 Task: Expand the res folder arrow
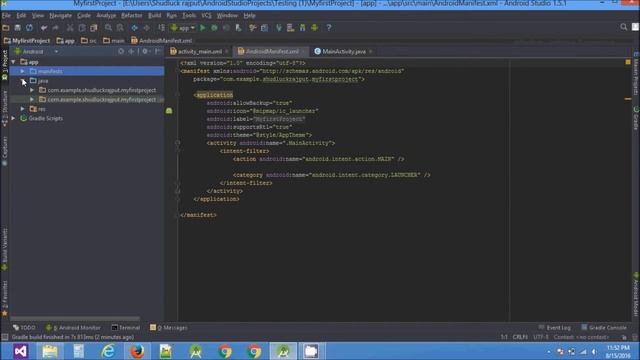point(23,109)
